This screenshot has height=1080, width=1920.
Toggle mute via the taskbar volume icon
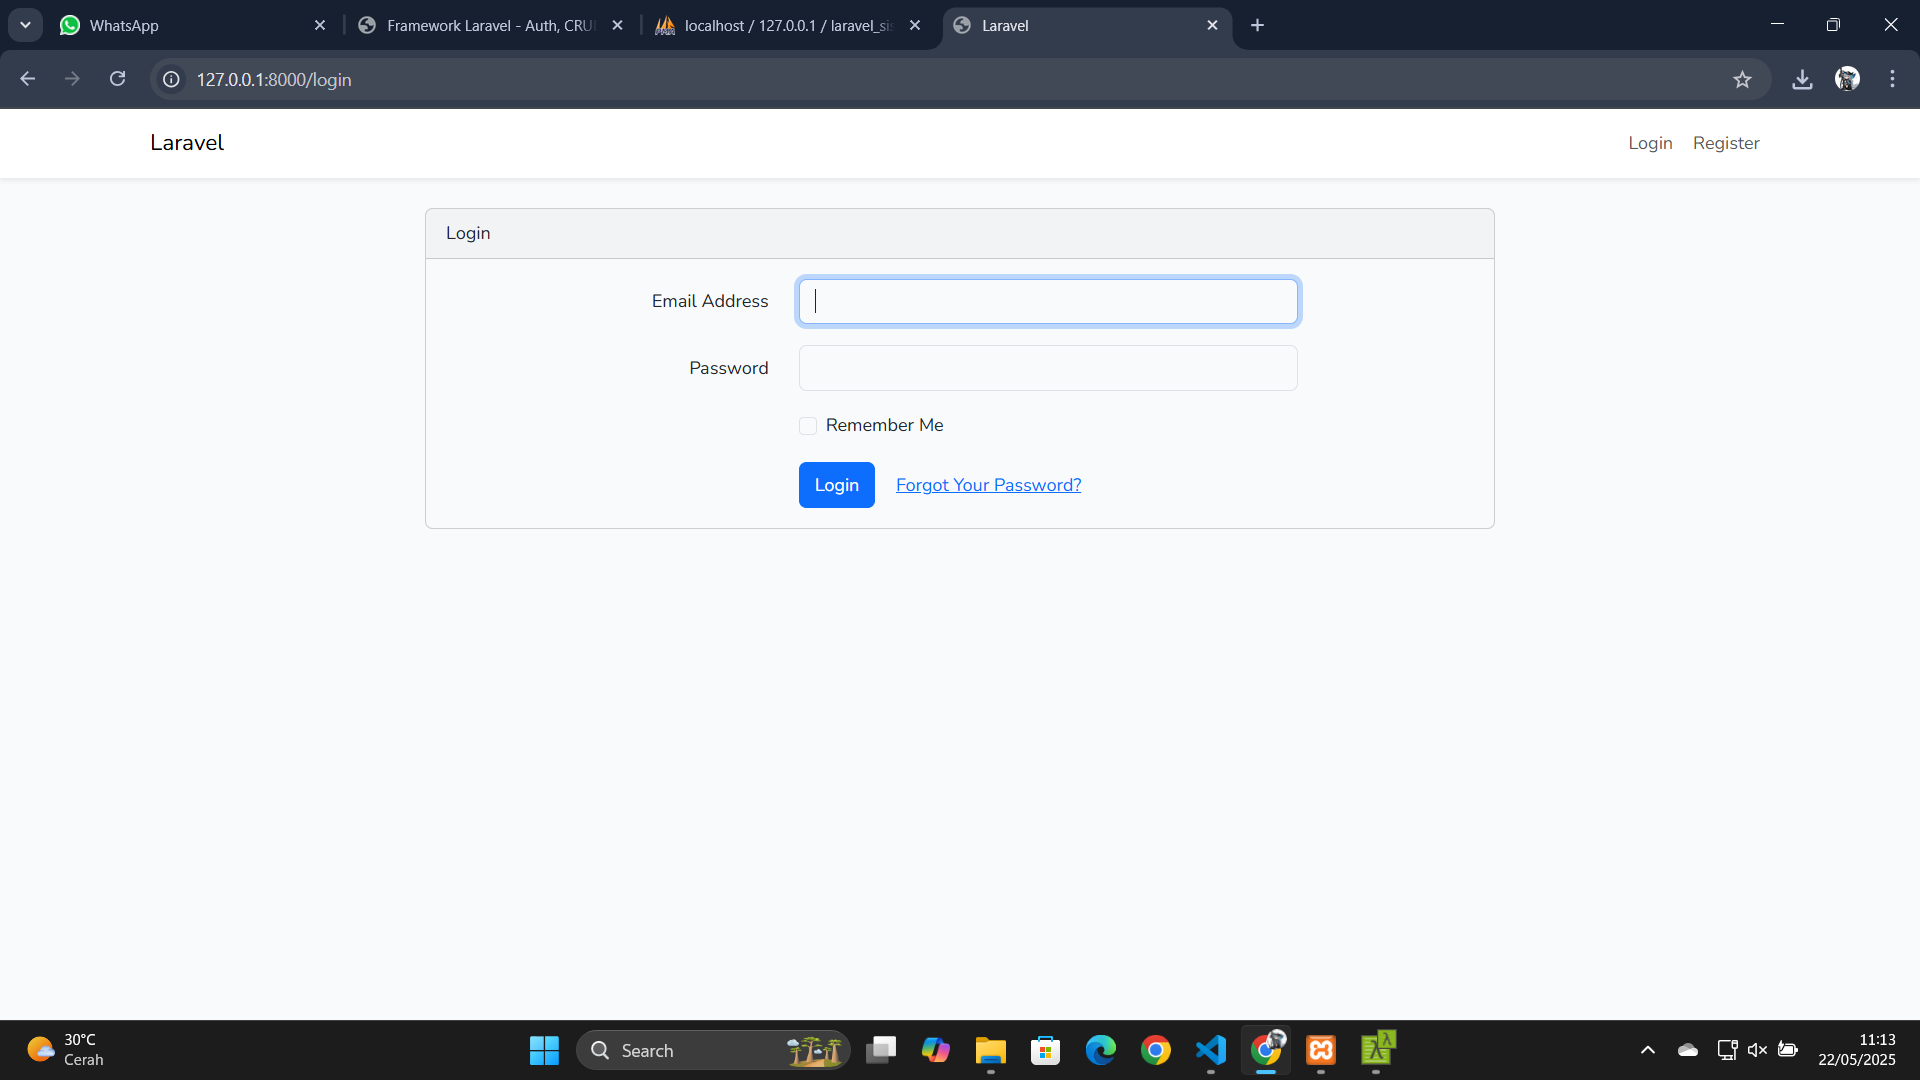click(1758, 1050)
